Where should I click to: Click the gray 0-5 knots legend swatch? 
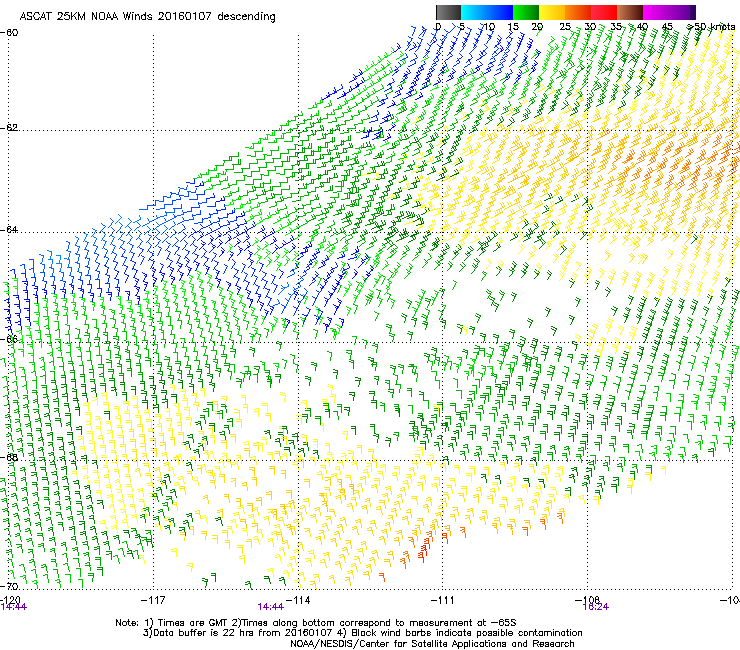448,12
